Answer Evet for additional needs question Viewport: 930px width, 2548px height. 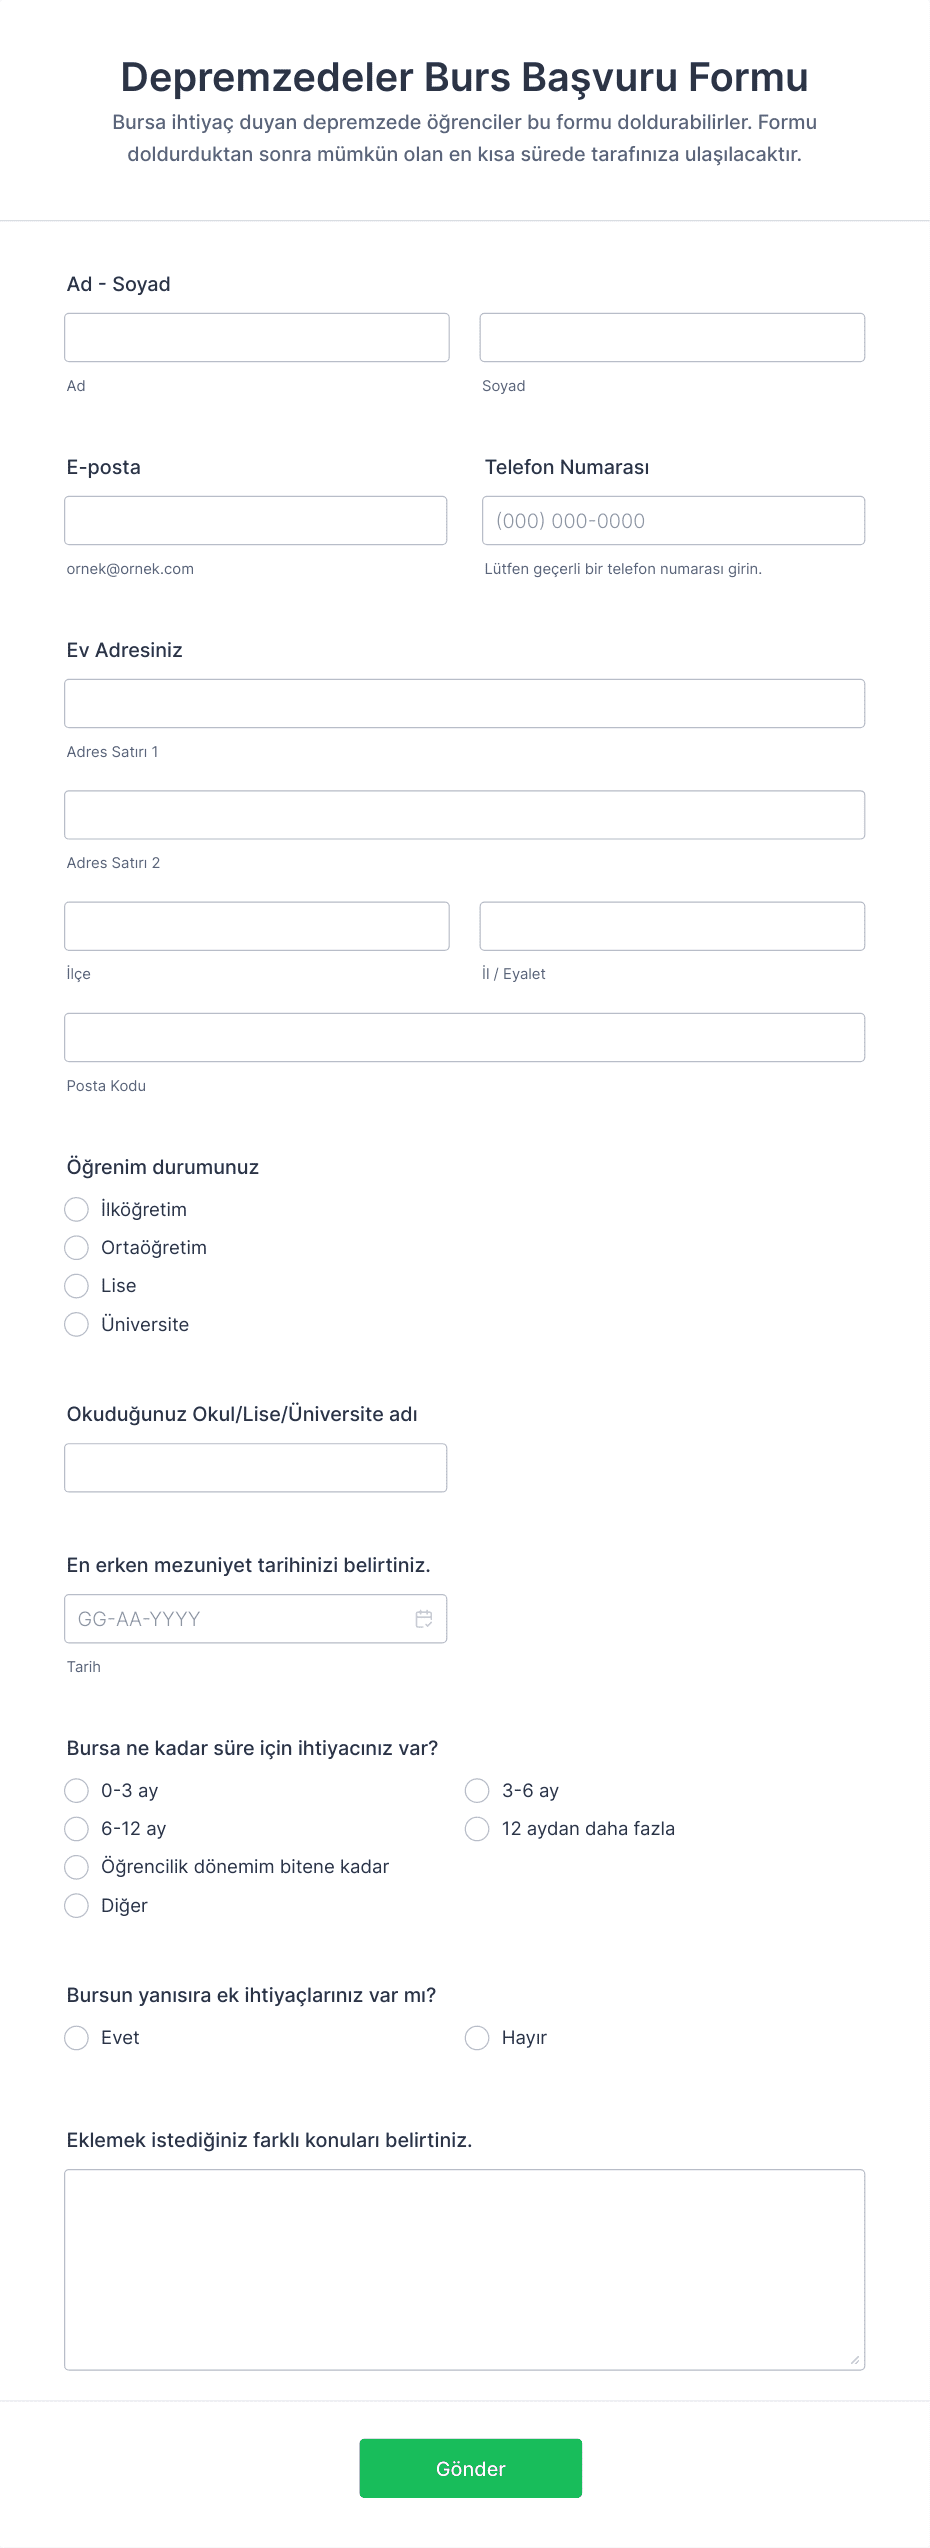click(77, 2037)
